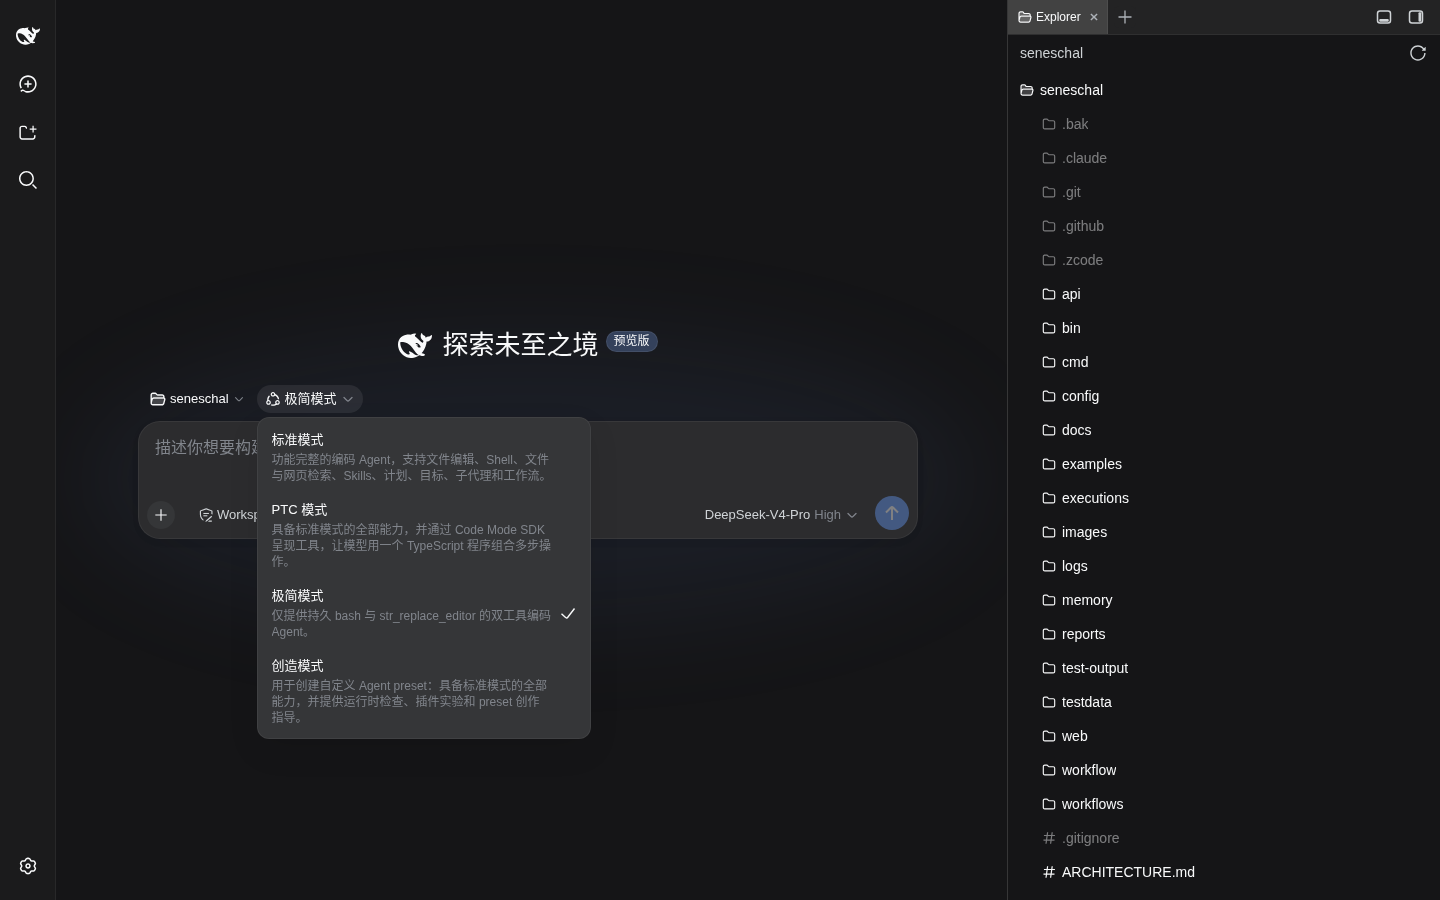Open settings gear in the sidebar
This screenshot has height=900, width=1440.
[28, 866]
